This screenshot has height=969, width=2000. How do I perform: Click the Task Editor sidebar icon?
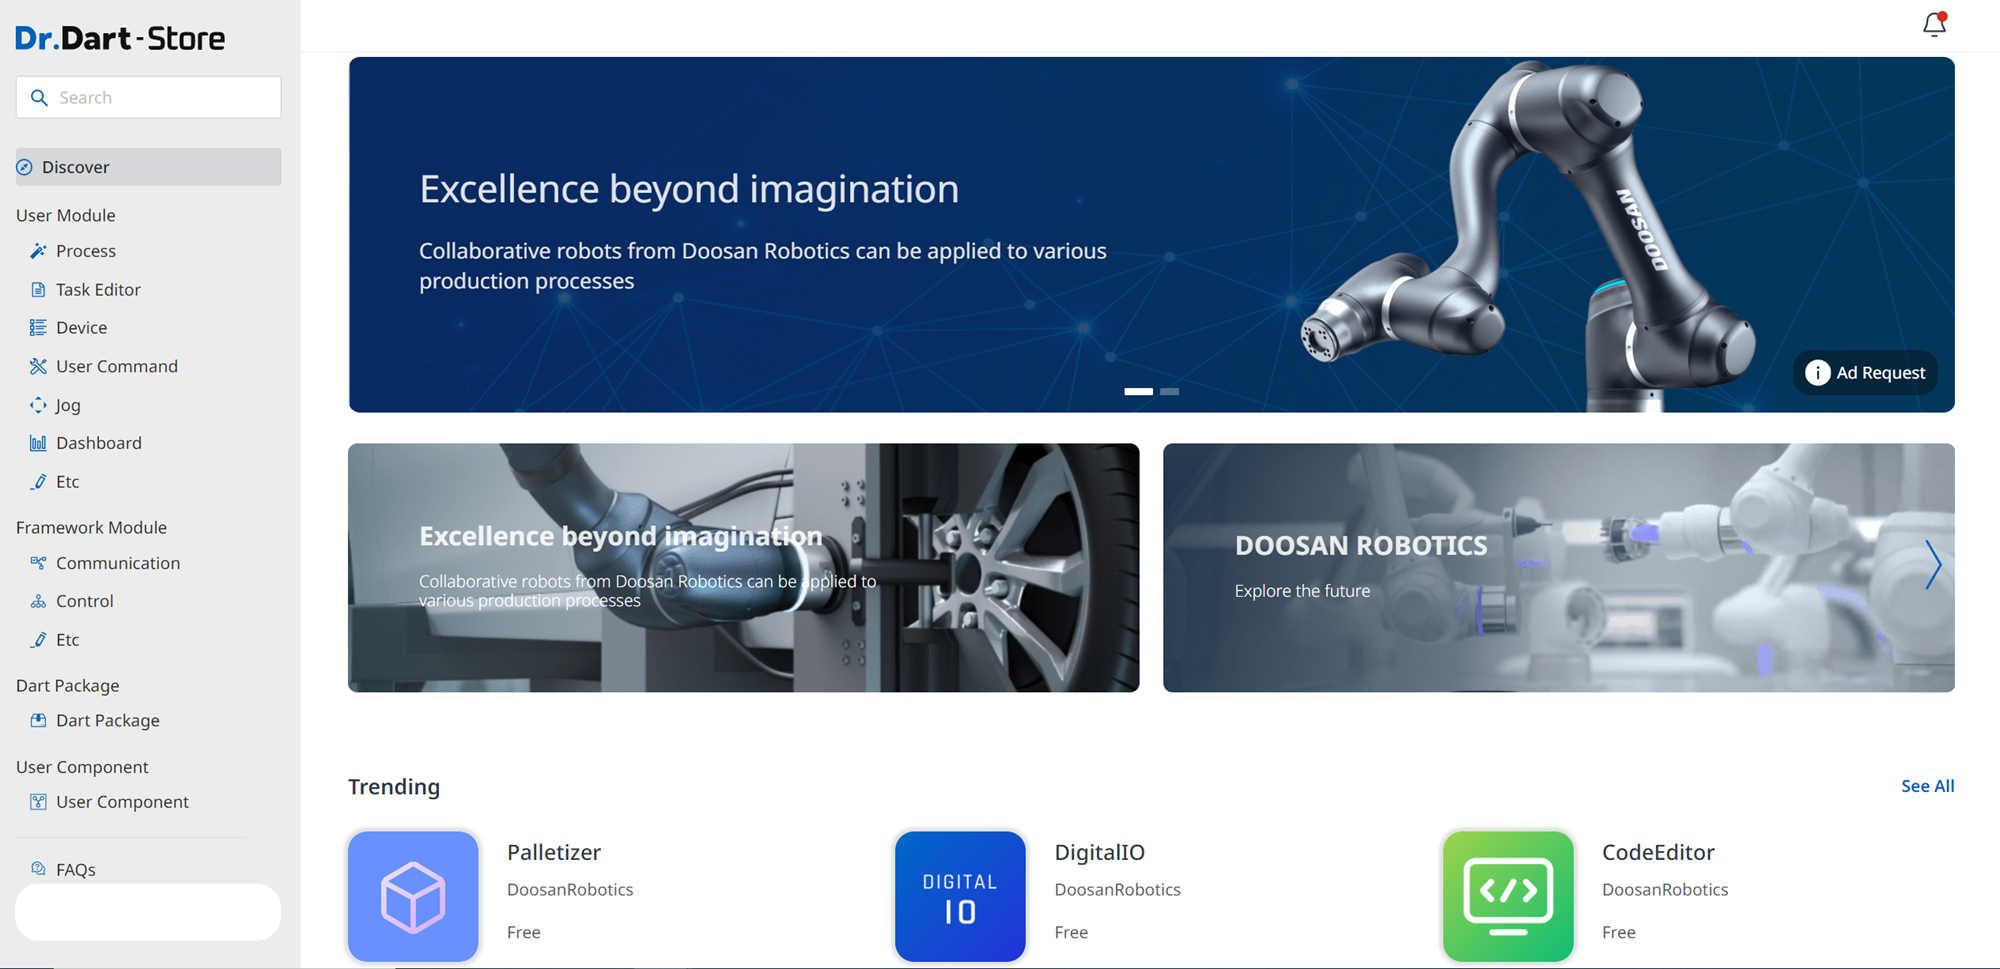[x=38, y=290]
